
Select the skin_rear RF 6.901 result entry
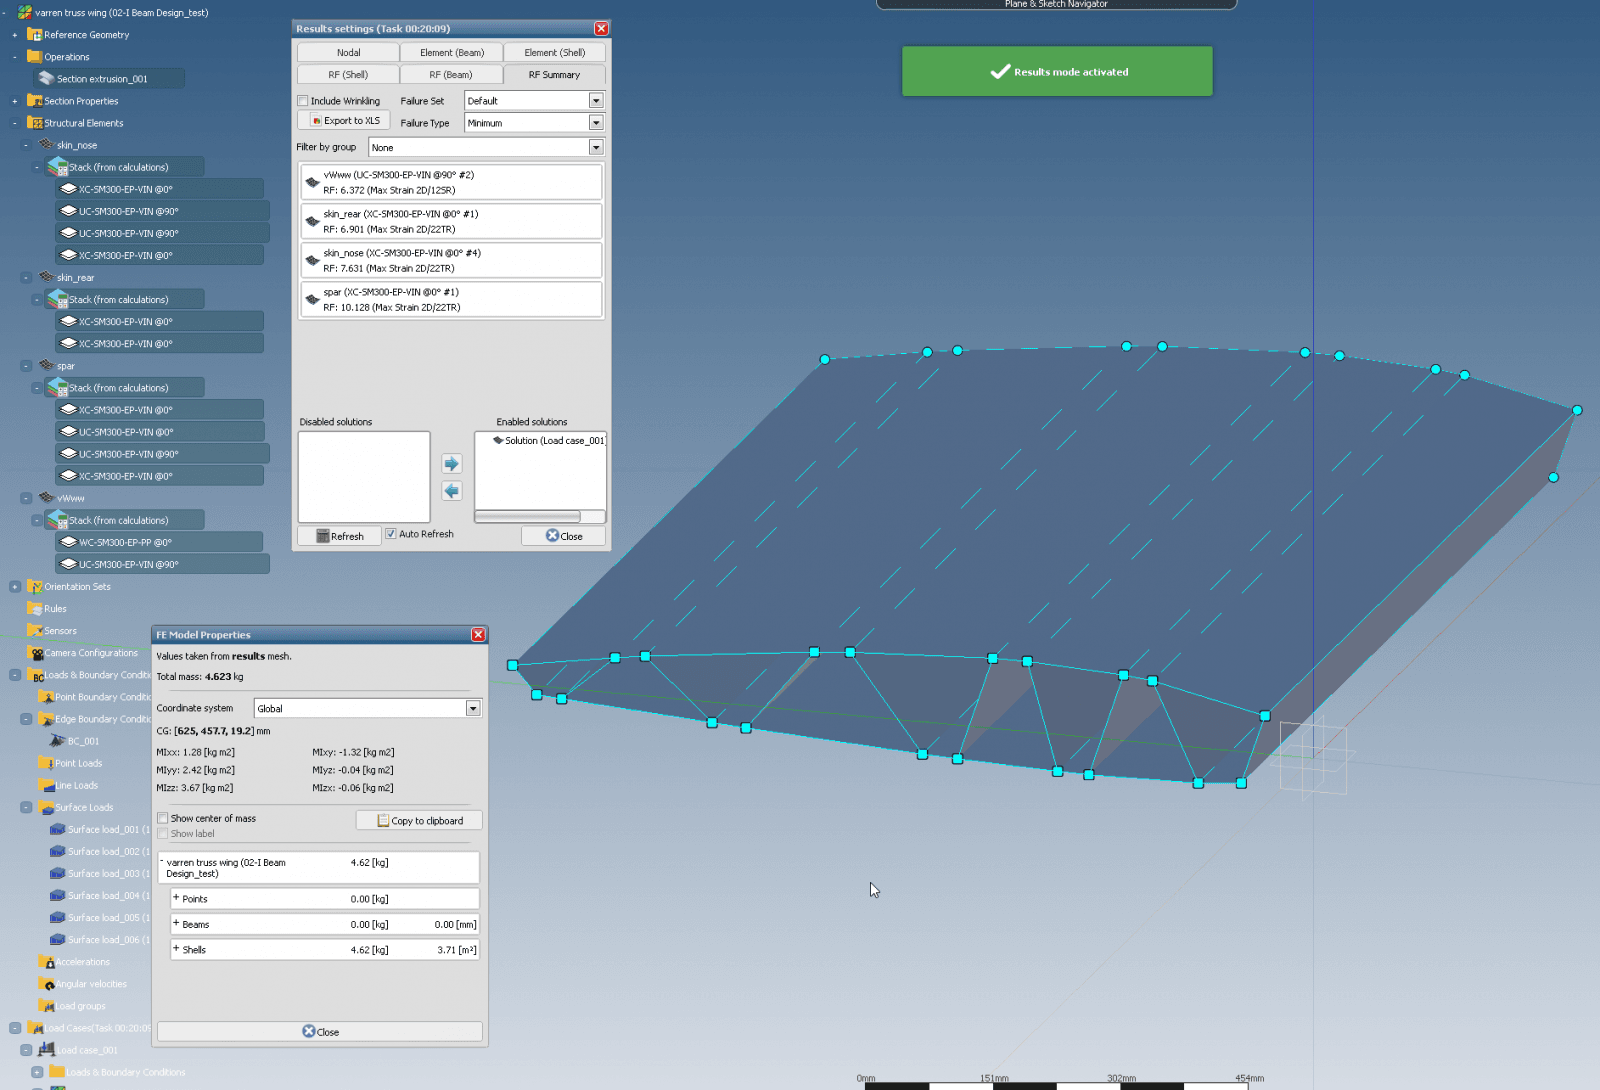pos(451,221)
